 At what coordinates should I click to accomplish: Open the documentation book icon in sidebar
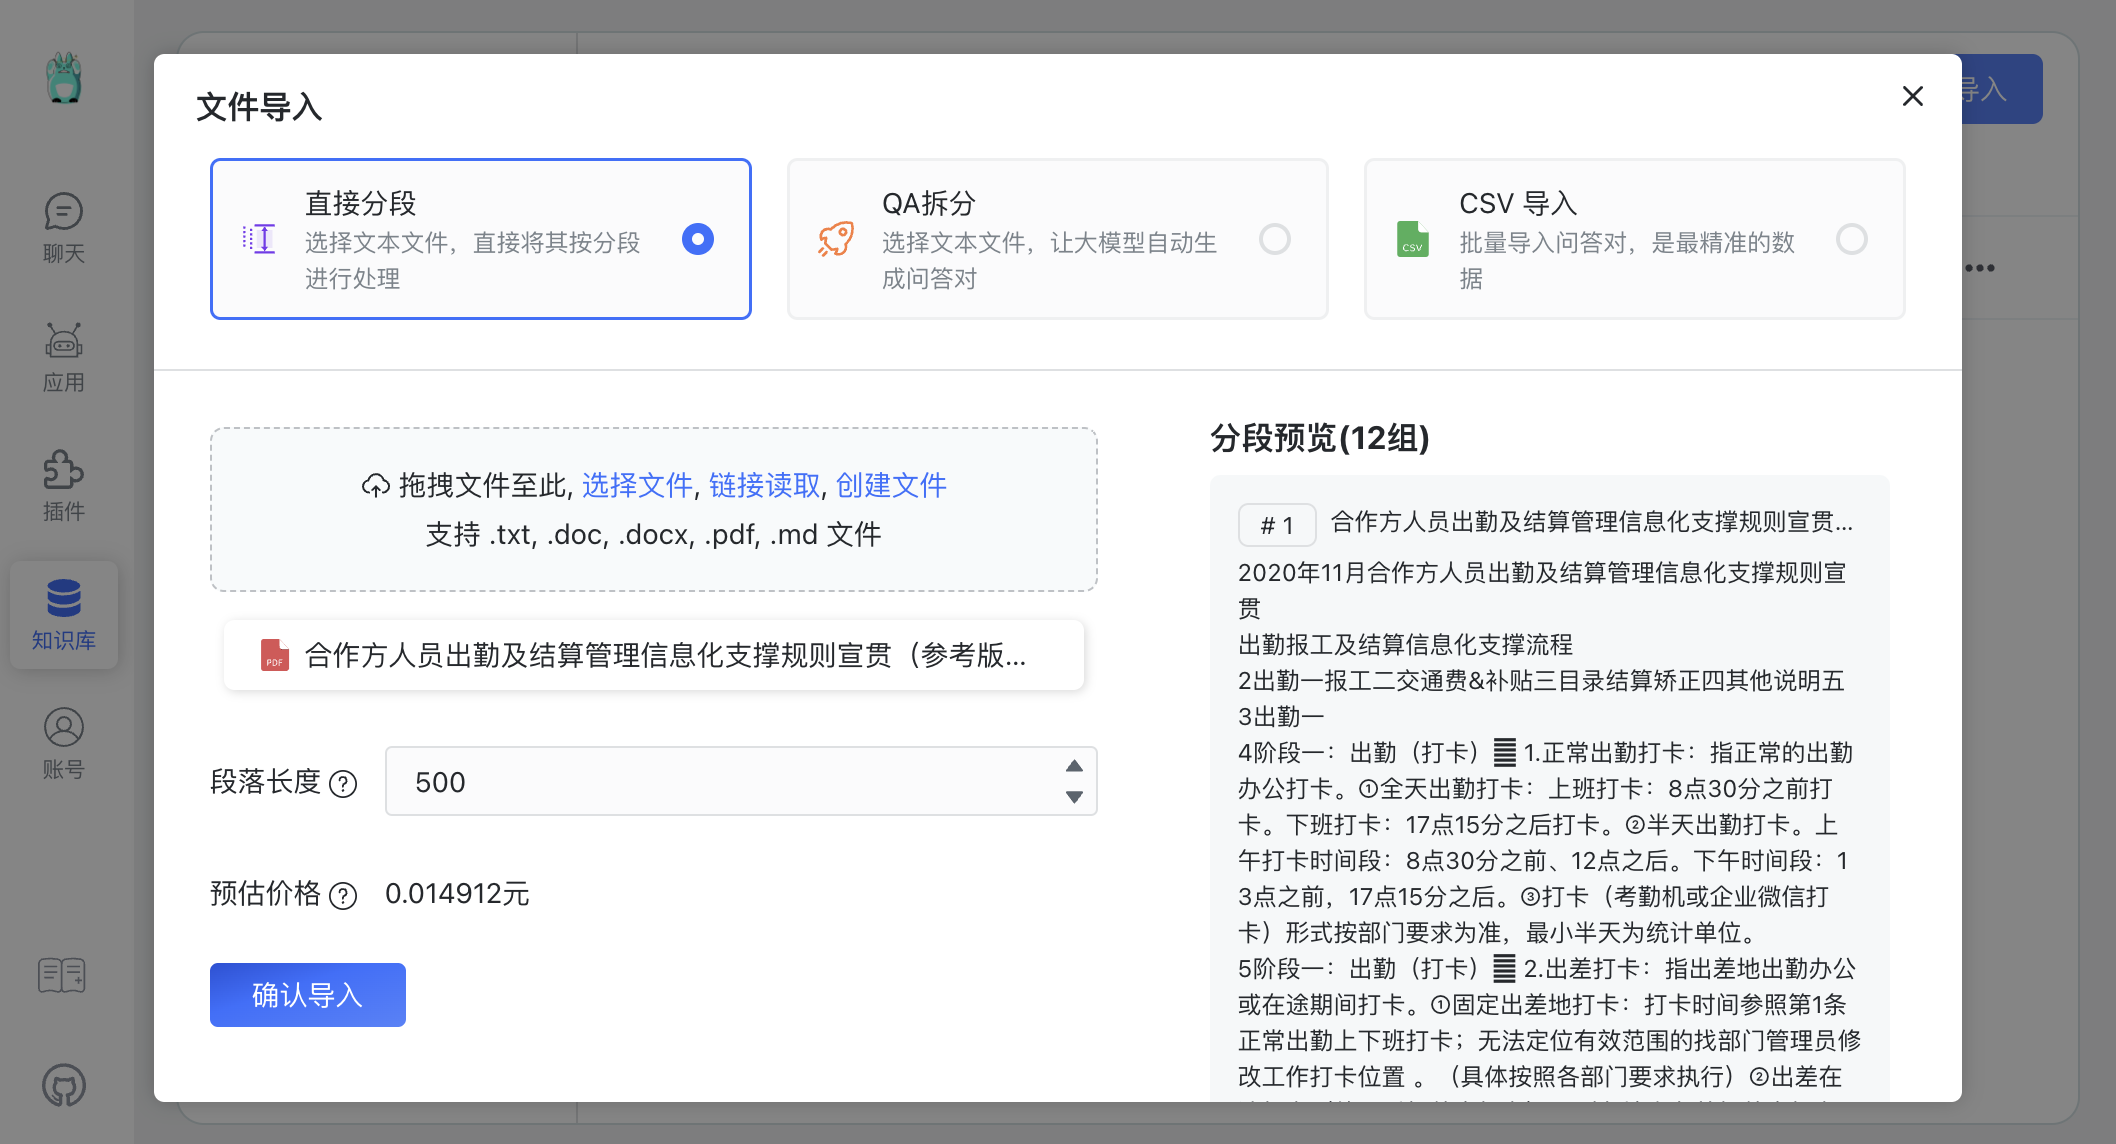(x=62, y=974)
